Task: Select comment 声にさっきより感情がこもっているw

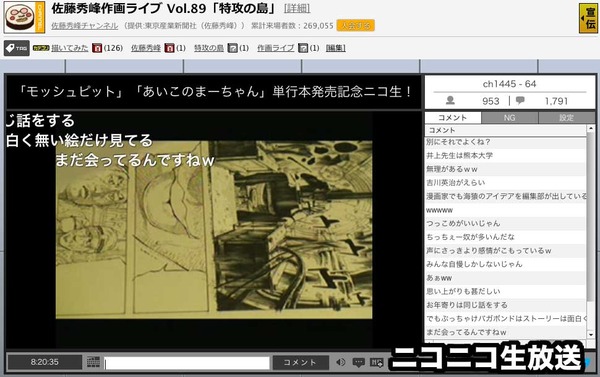Action: tap(505, 251)
